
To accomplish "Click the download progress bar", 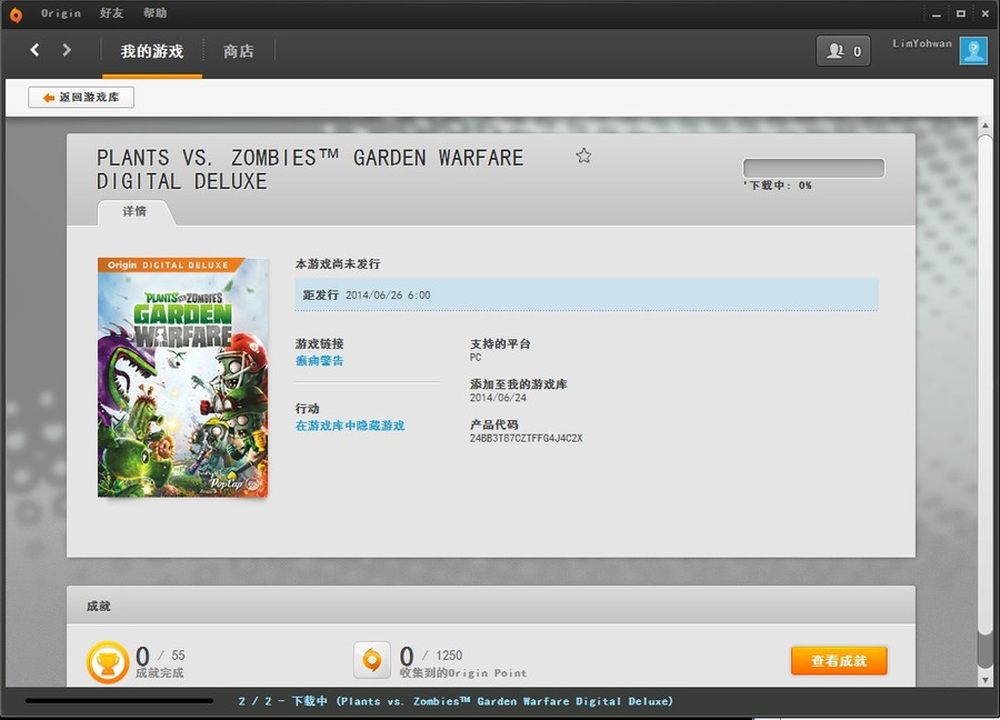I will pyautogui.click(x=813, y=168).
